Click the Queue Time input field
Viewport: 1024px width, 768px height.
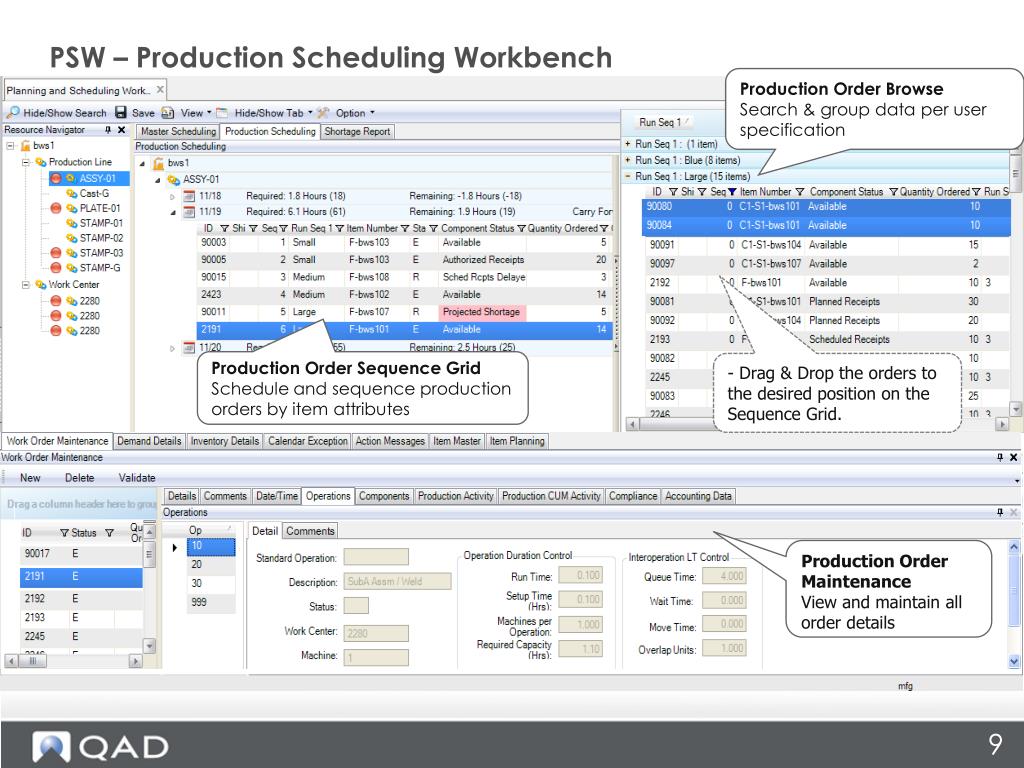coord(724,576)
